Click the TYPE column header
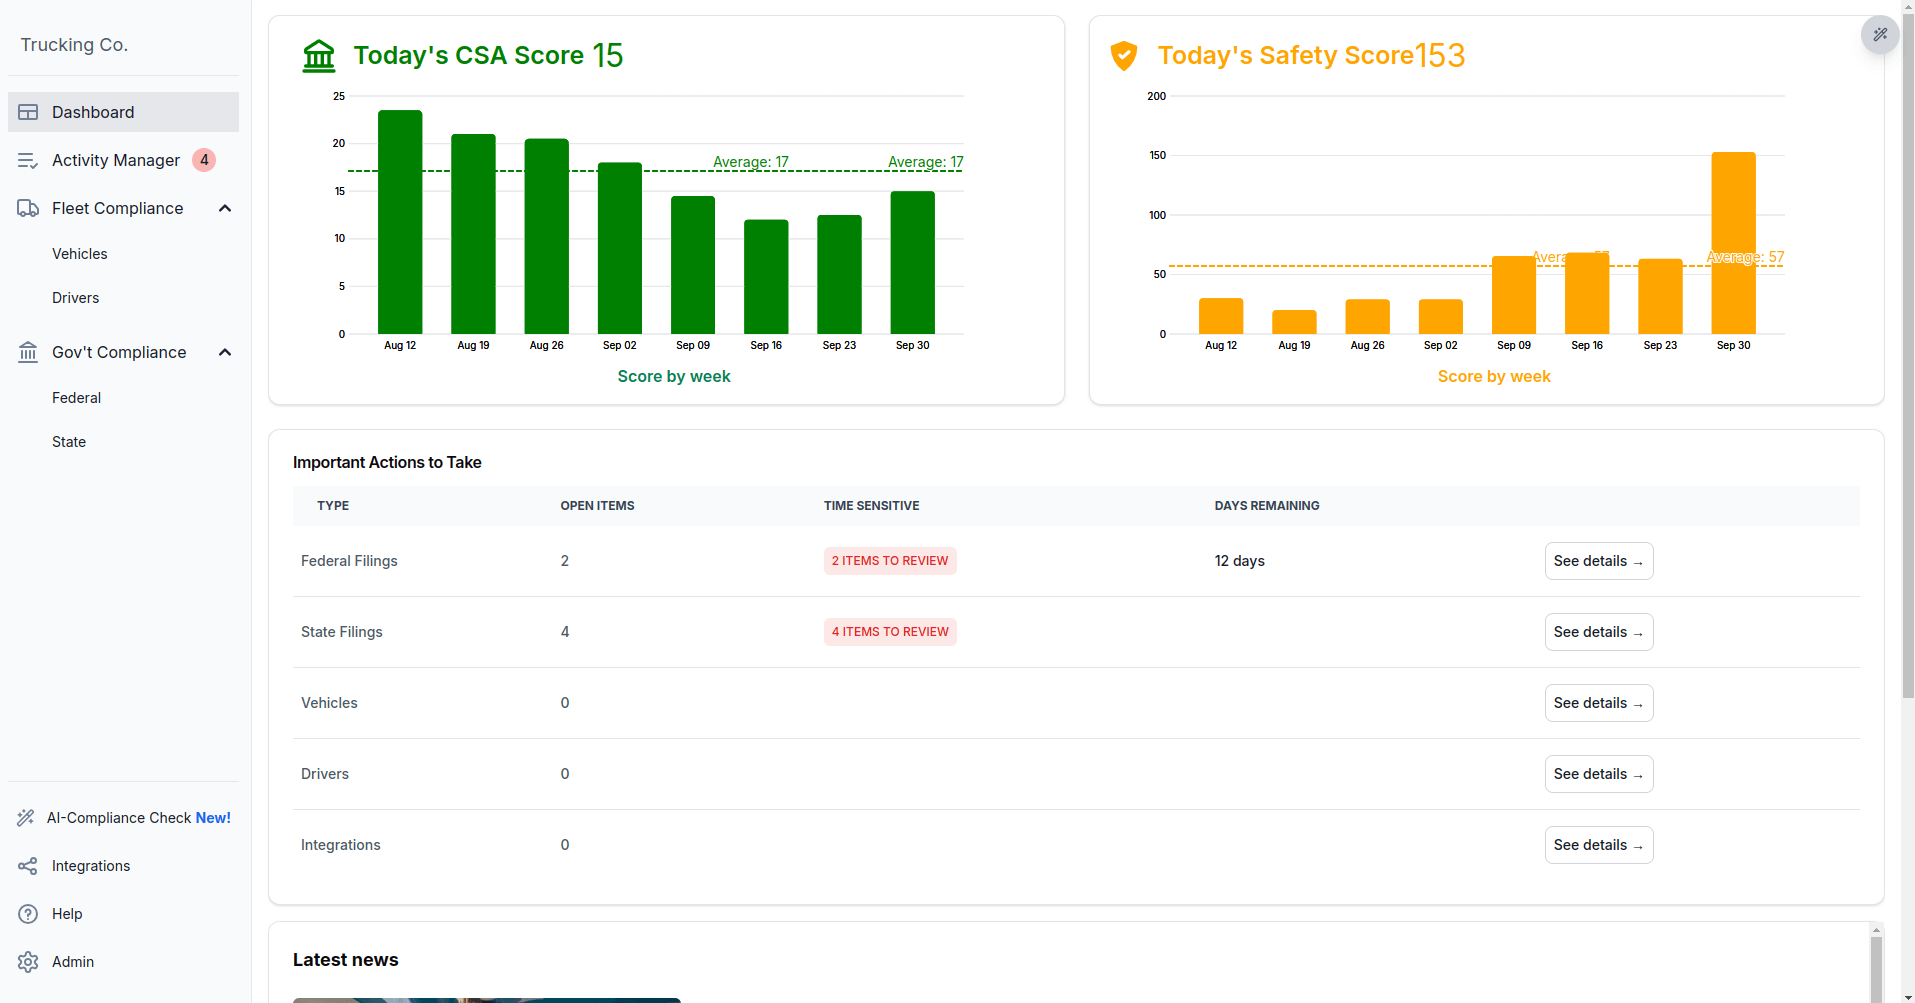The width and height of the screenshot is (1915, 1003). point(333,506)
